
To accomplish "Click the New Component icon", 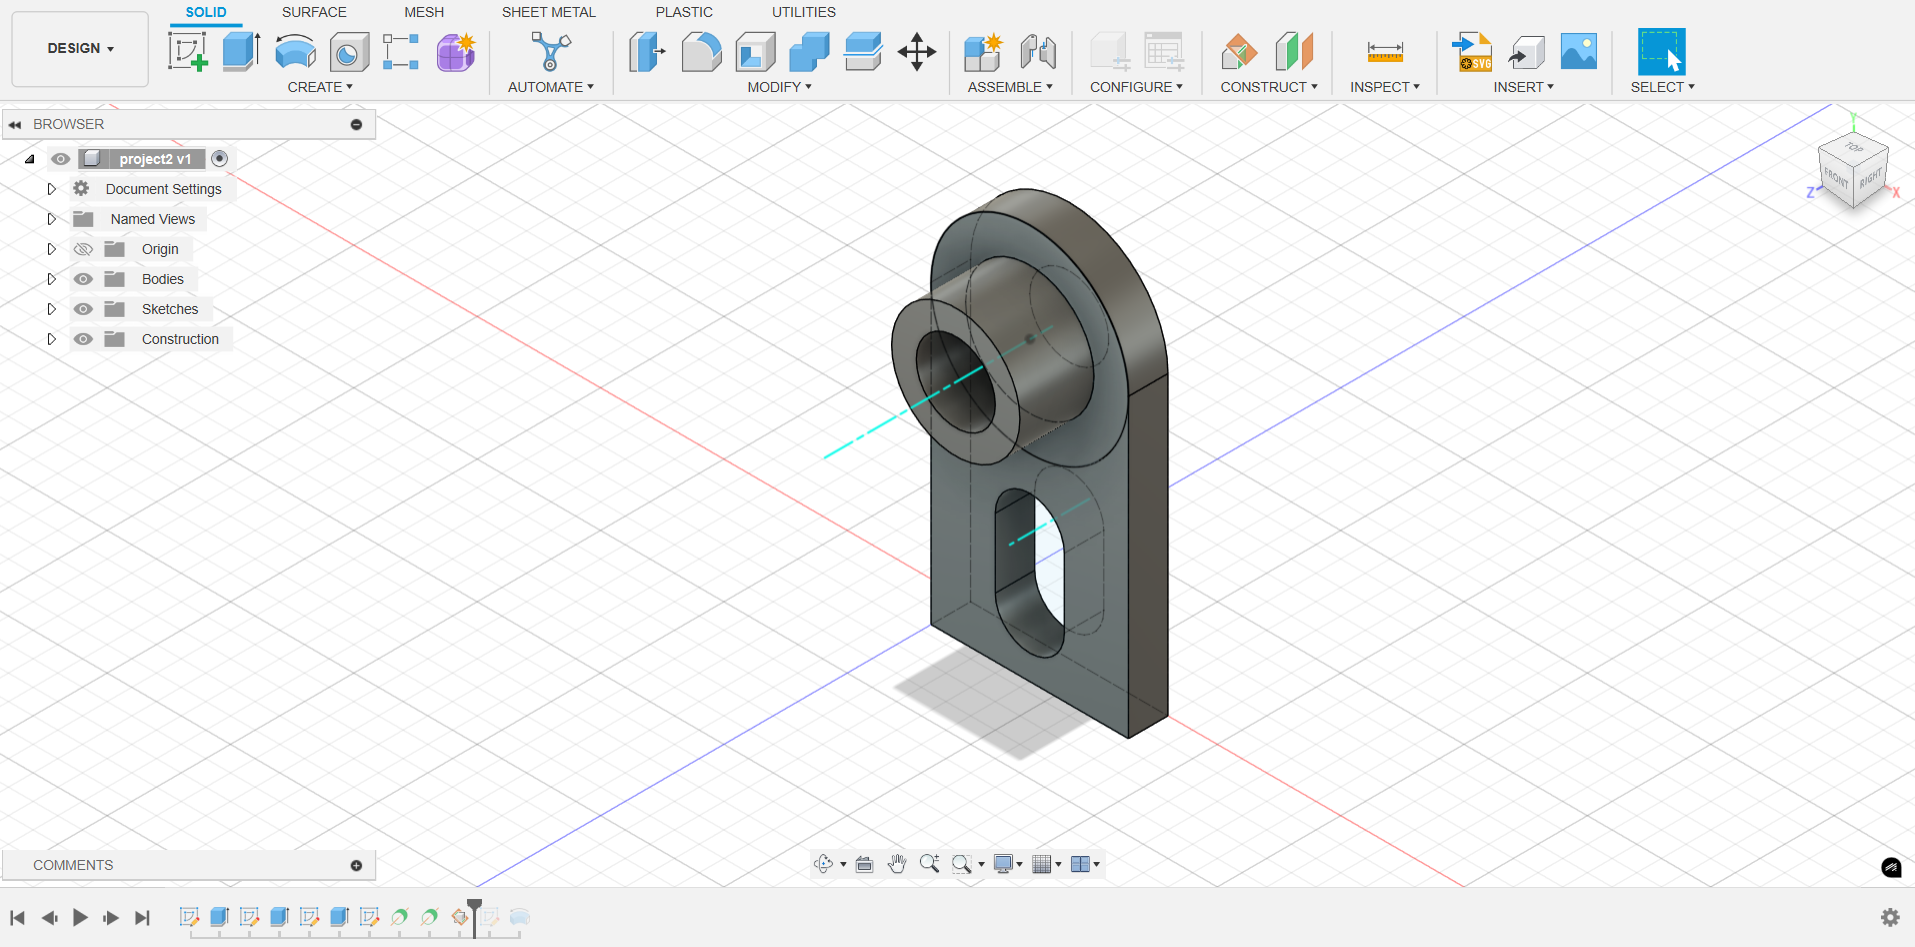I will coord(983,52).
